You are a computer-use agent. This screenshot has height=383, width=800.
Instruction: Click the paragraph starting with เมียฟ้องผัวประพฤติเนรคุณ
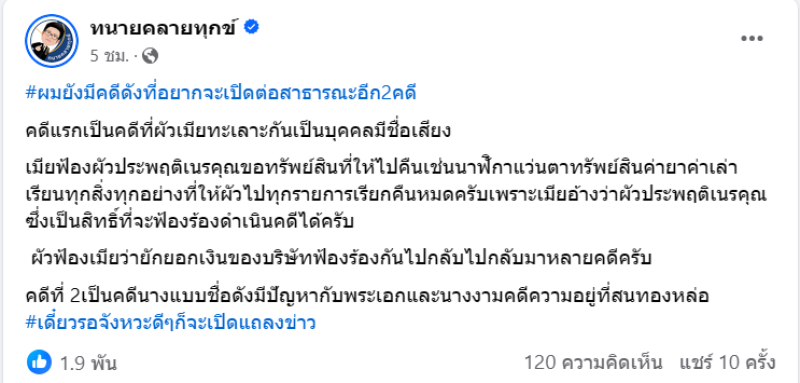[x=396, y=194]
